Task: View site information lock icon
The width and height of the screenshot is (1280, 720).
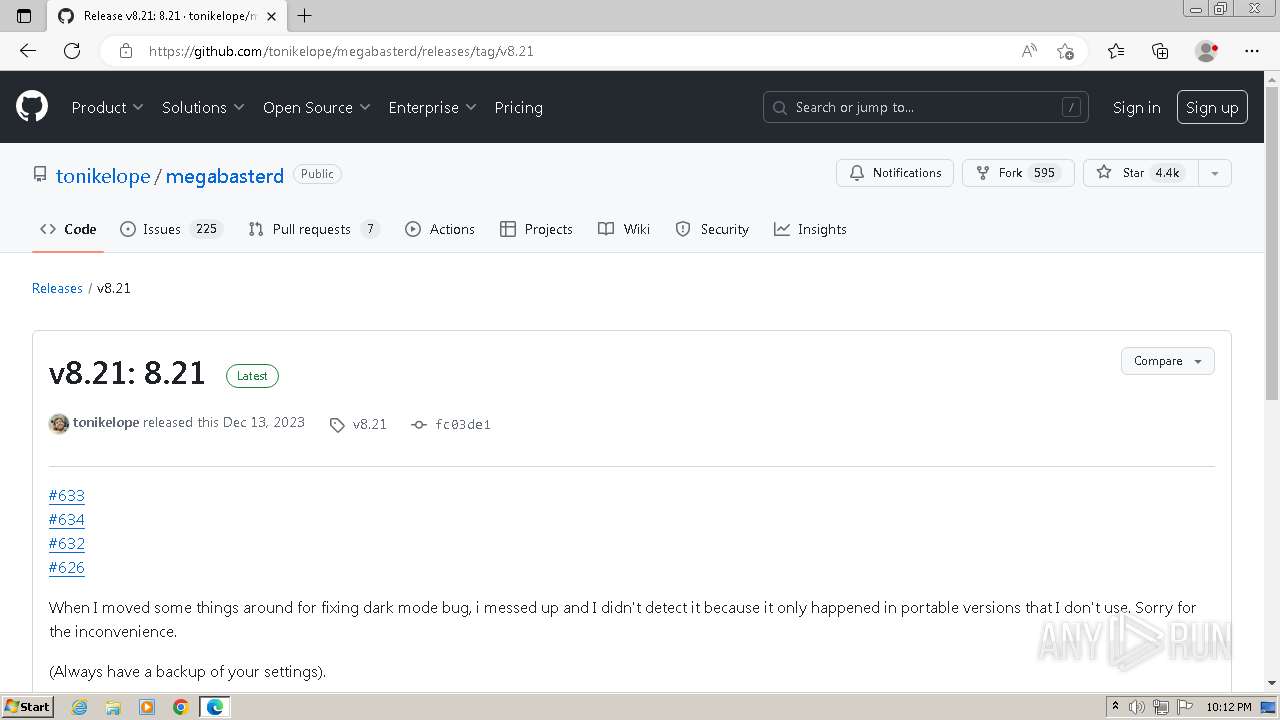Action: pyautogui.click(x=125, y=51)
